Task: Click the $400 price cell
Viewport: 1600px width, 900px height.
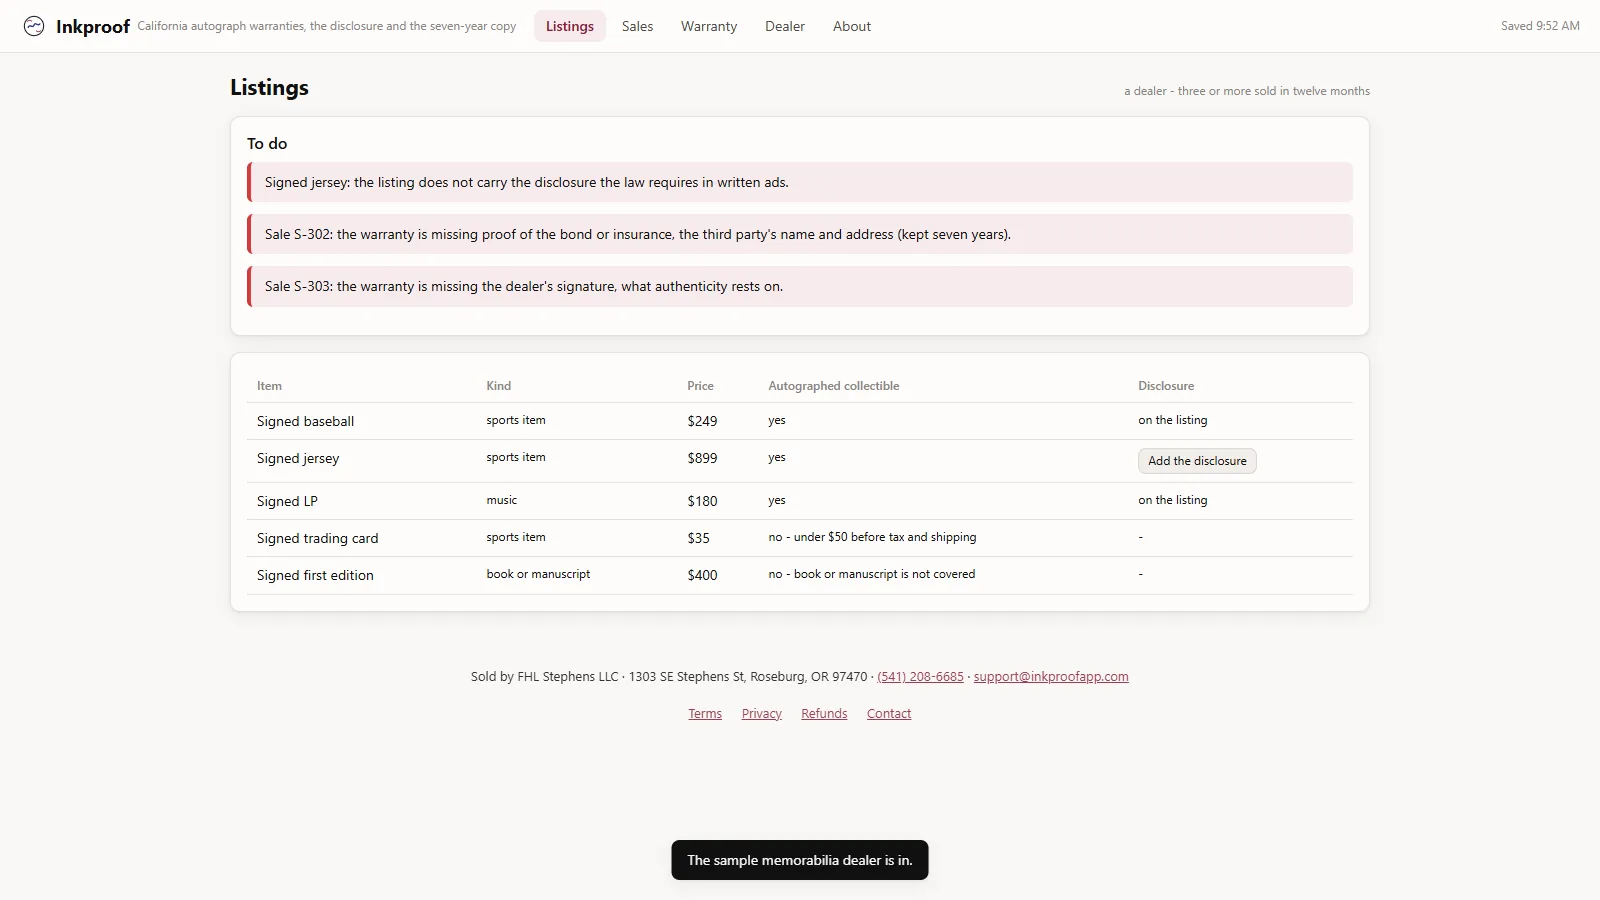Action: (702, 575)
